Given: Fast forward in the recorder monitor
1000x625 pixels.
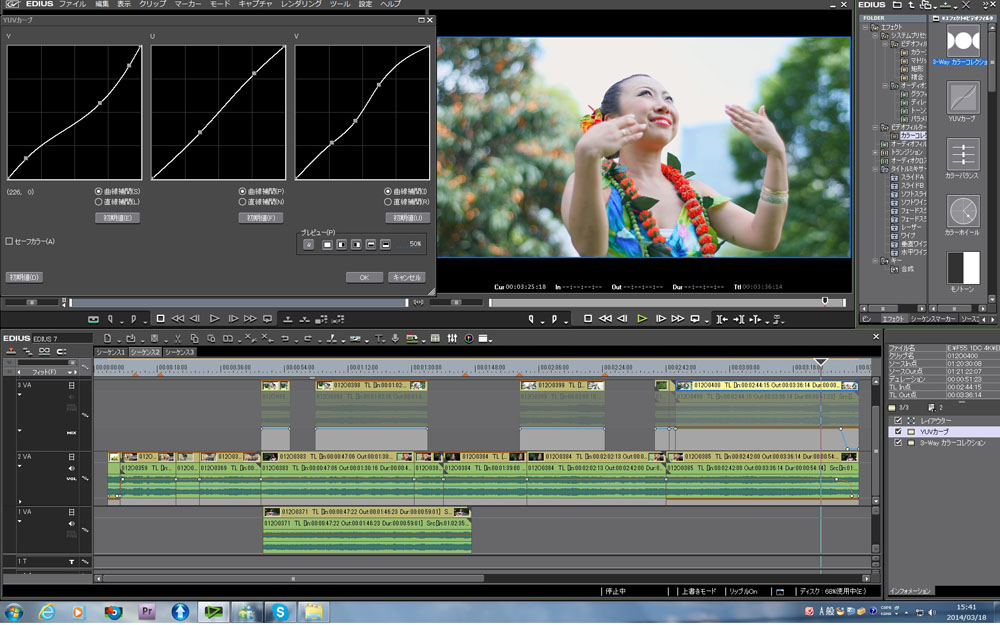Looking at the screenshot, I should click(x=677, y=319).
